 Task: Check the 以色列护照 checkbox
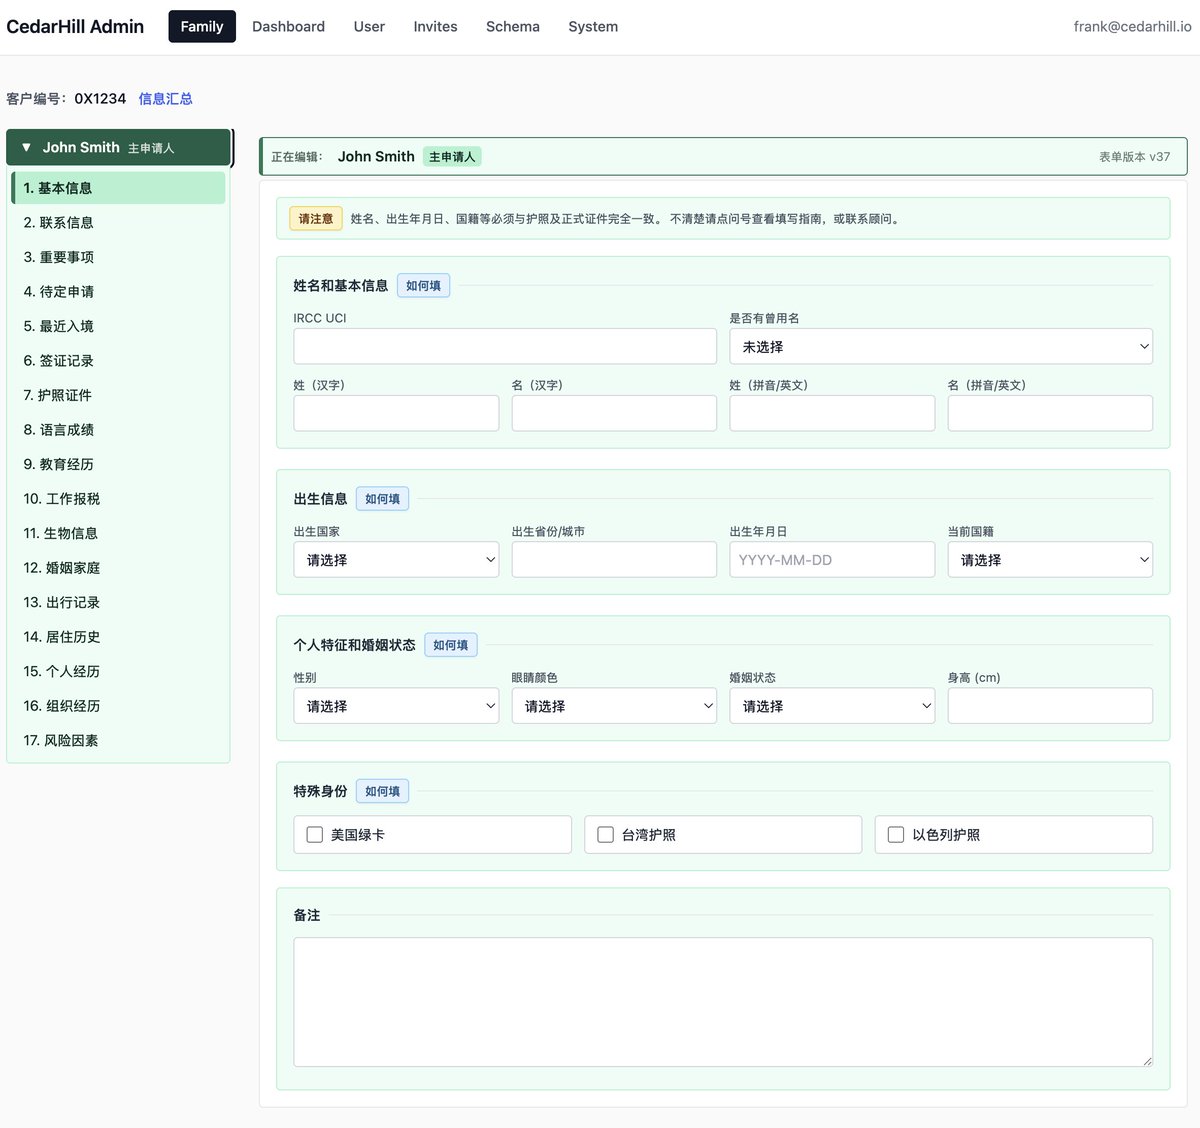tap(896, 834)
